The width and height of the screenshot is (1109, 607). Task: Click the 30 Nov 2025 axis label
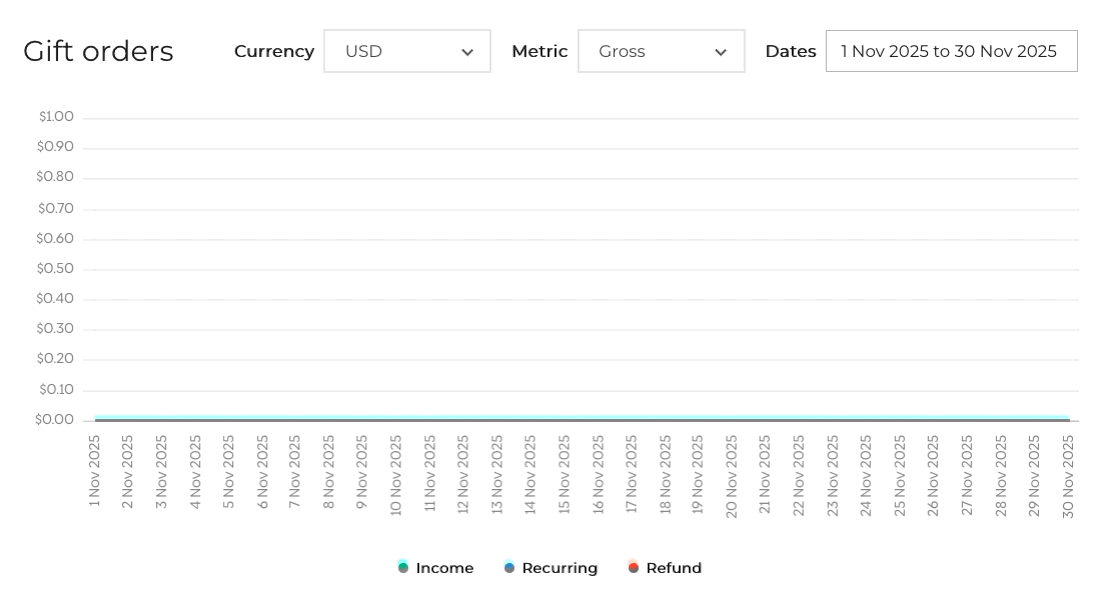[1068, 476]
